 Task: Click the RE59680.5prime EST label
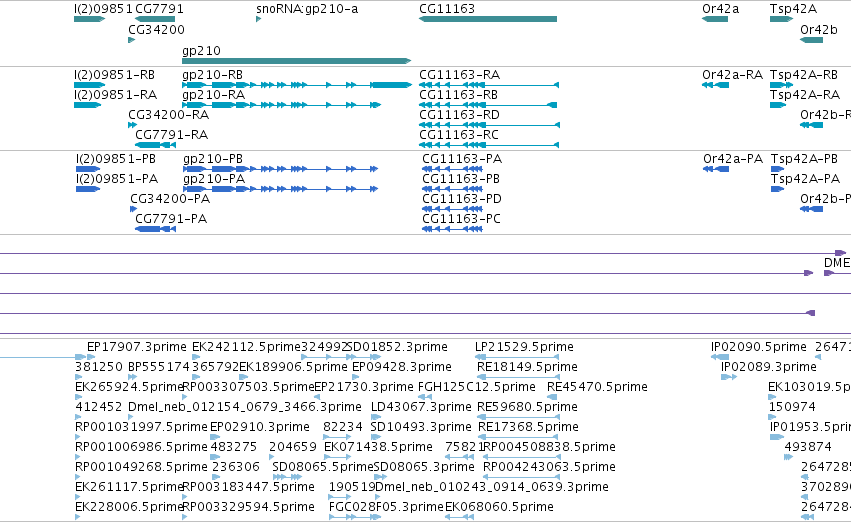[527, 408]
